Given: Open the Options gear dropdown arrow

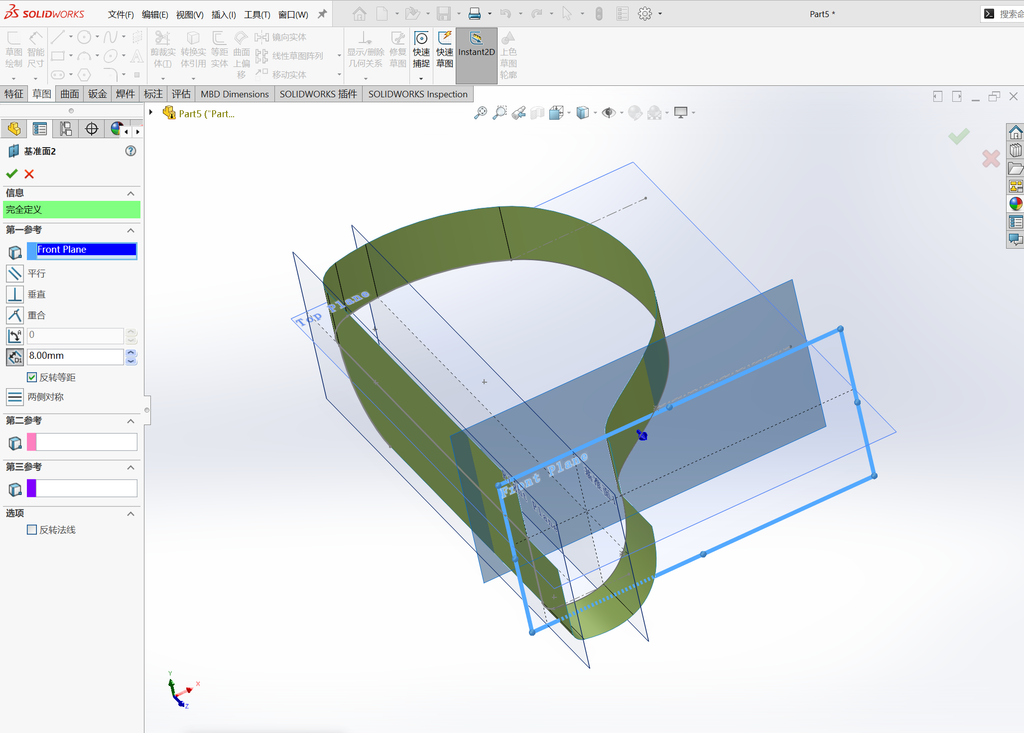Looking at the screenshot, I should (x=660, y=13).
